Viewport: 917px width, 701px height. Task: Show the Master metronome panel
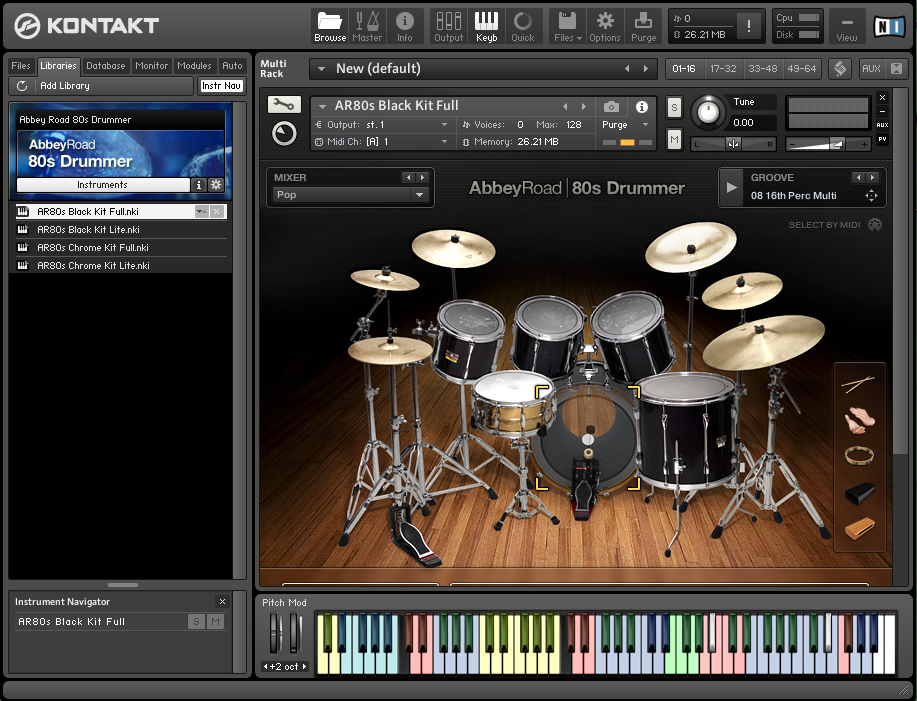pos(367,27)
